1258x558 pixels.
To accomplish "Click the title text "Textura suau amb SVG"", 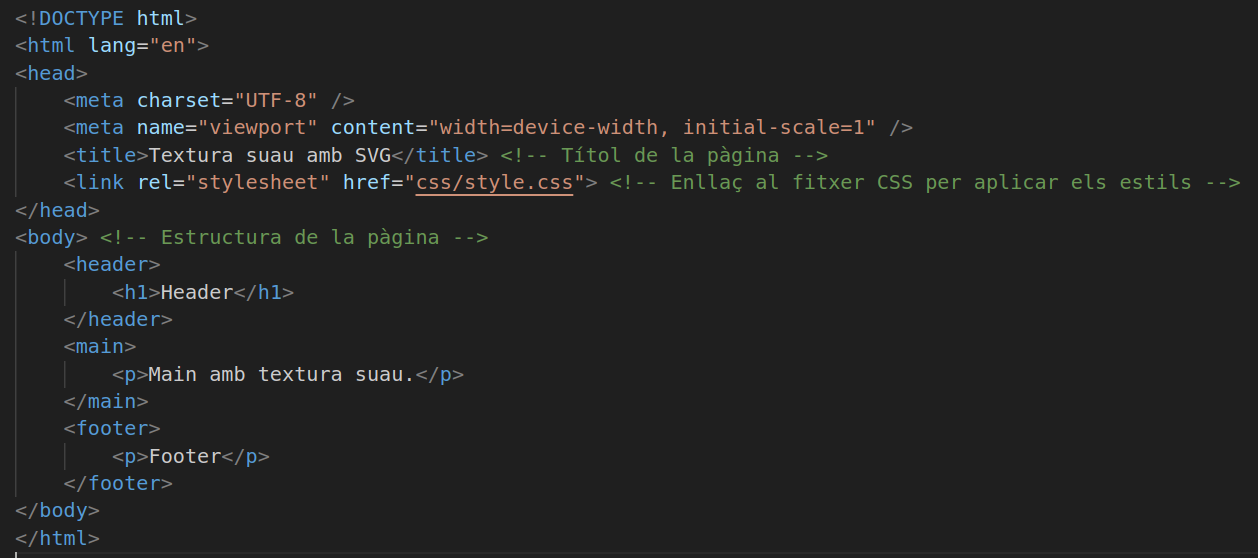I will (269, 155).
